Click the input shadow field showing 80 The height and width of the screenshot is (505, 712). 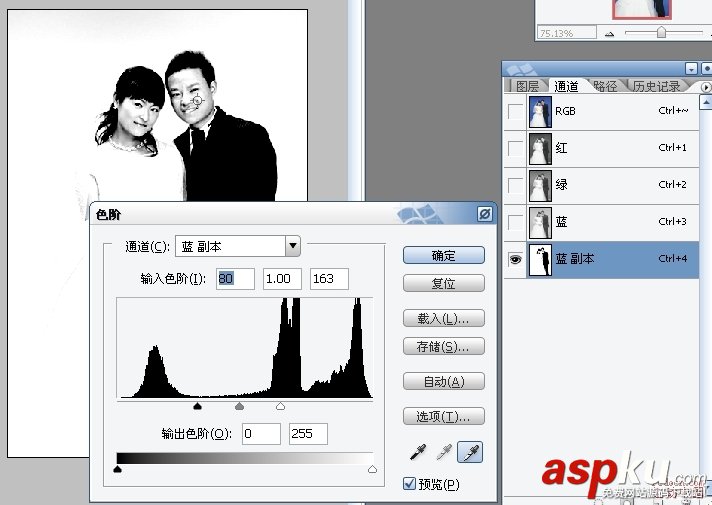pos(235,278)
